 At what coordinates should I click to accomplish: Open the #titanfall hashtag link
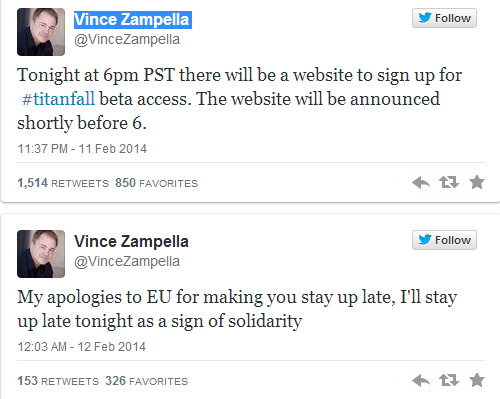tap(58, 99)
